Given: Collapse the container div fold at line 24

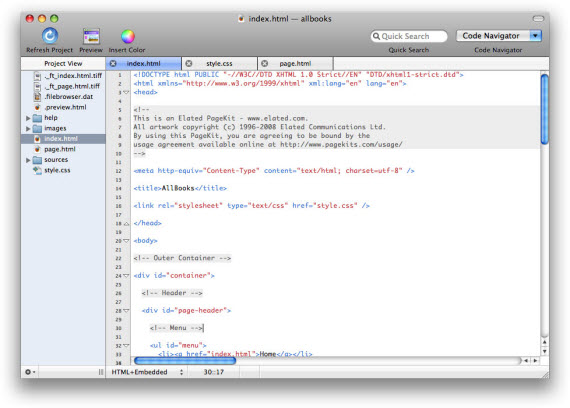Looking at the screenshot, I should tap(126, 276).
